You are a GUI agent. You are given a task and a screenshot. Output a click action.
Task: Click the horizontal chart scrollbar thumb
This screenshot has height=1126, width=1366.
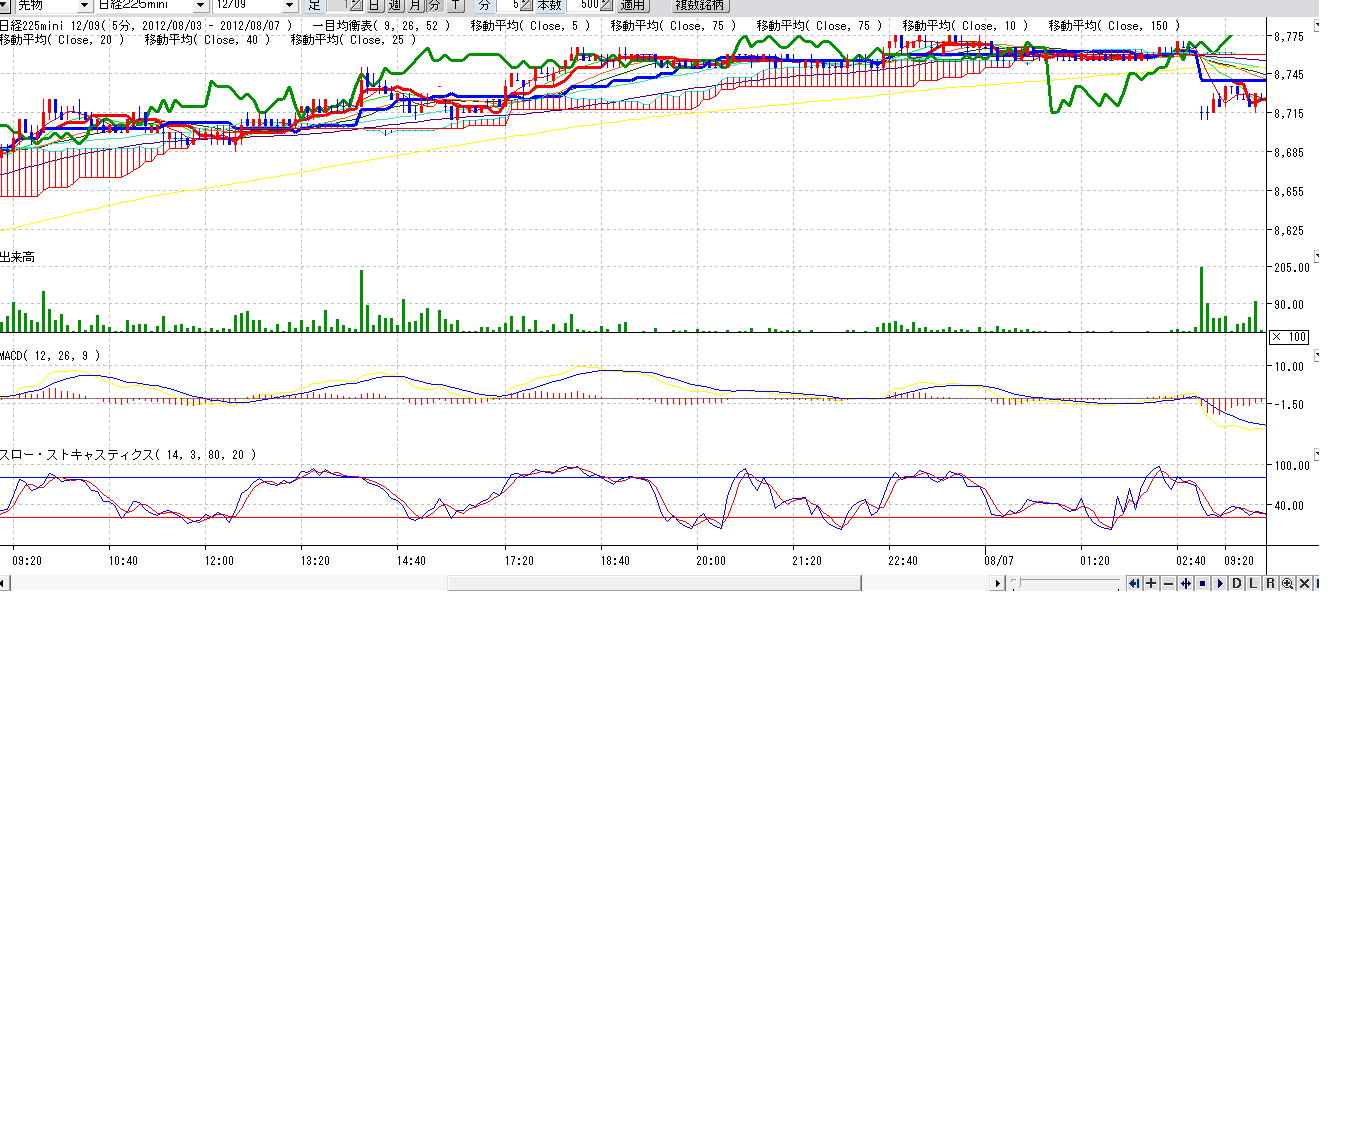[654, 583]
